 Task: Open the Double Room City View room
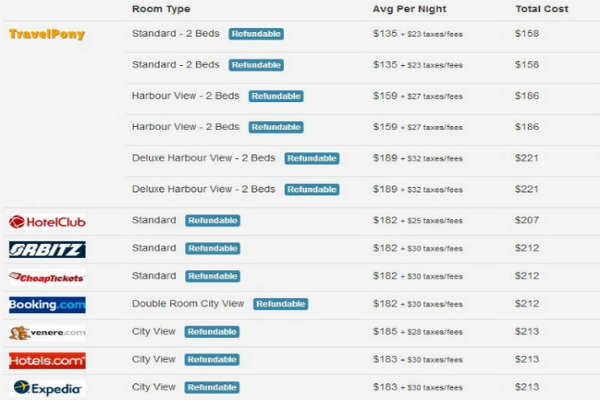(188, 304)
